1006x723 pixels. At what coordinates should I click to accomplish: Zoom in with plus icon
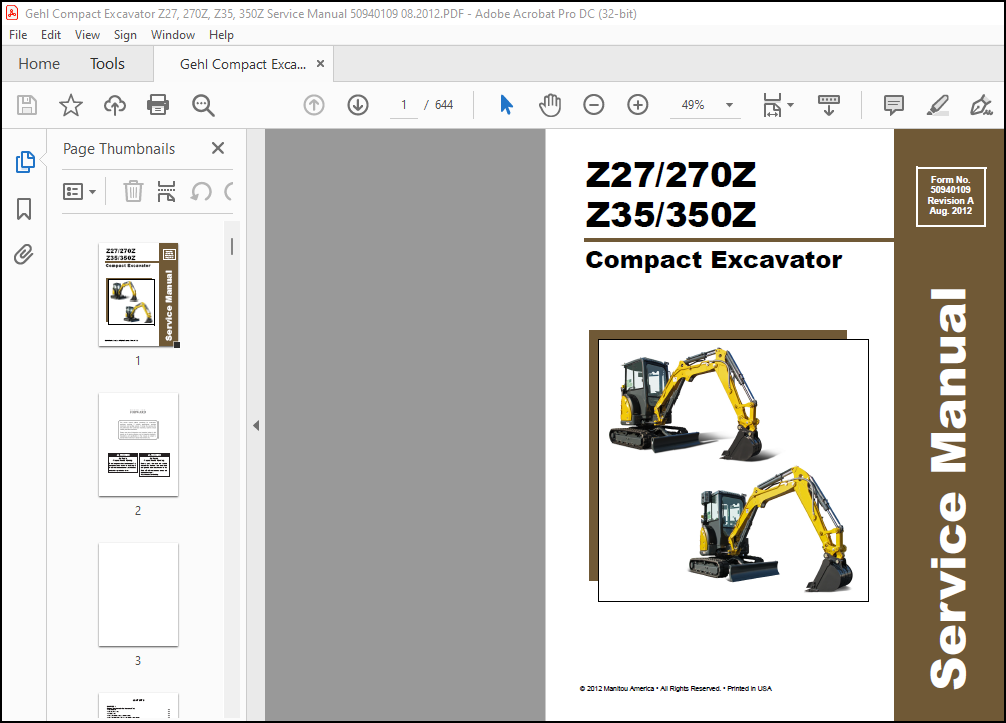point(638,105)
